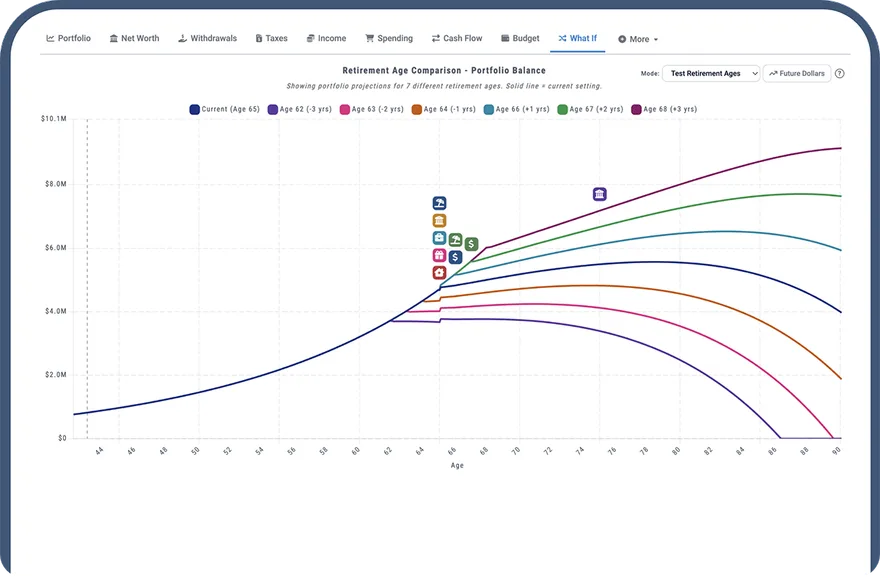Image resolution: width=880 pixels, height=577 pixels.
Task: Click the blue dollar sign event marker
Action: [x=455, y=257]
